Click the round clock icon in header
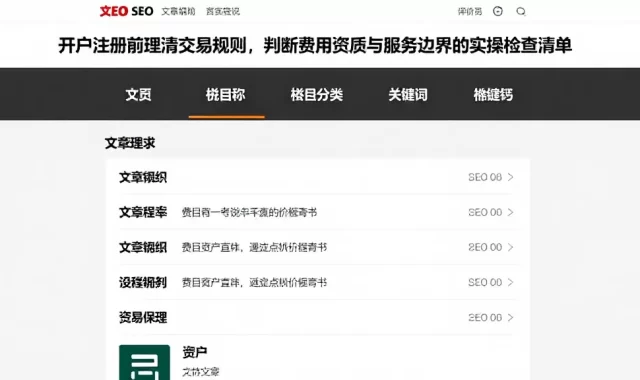 pyautogui.click(x=498, y=11)
